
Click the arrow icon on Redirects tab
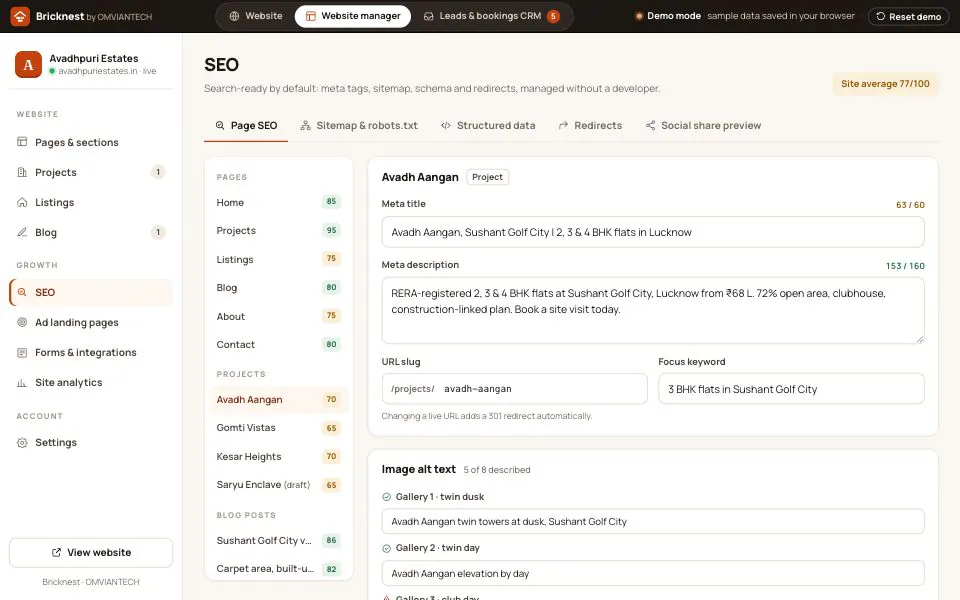pyautogui.click(x=563, y=126)
